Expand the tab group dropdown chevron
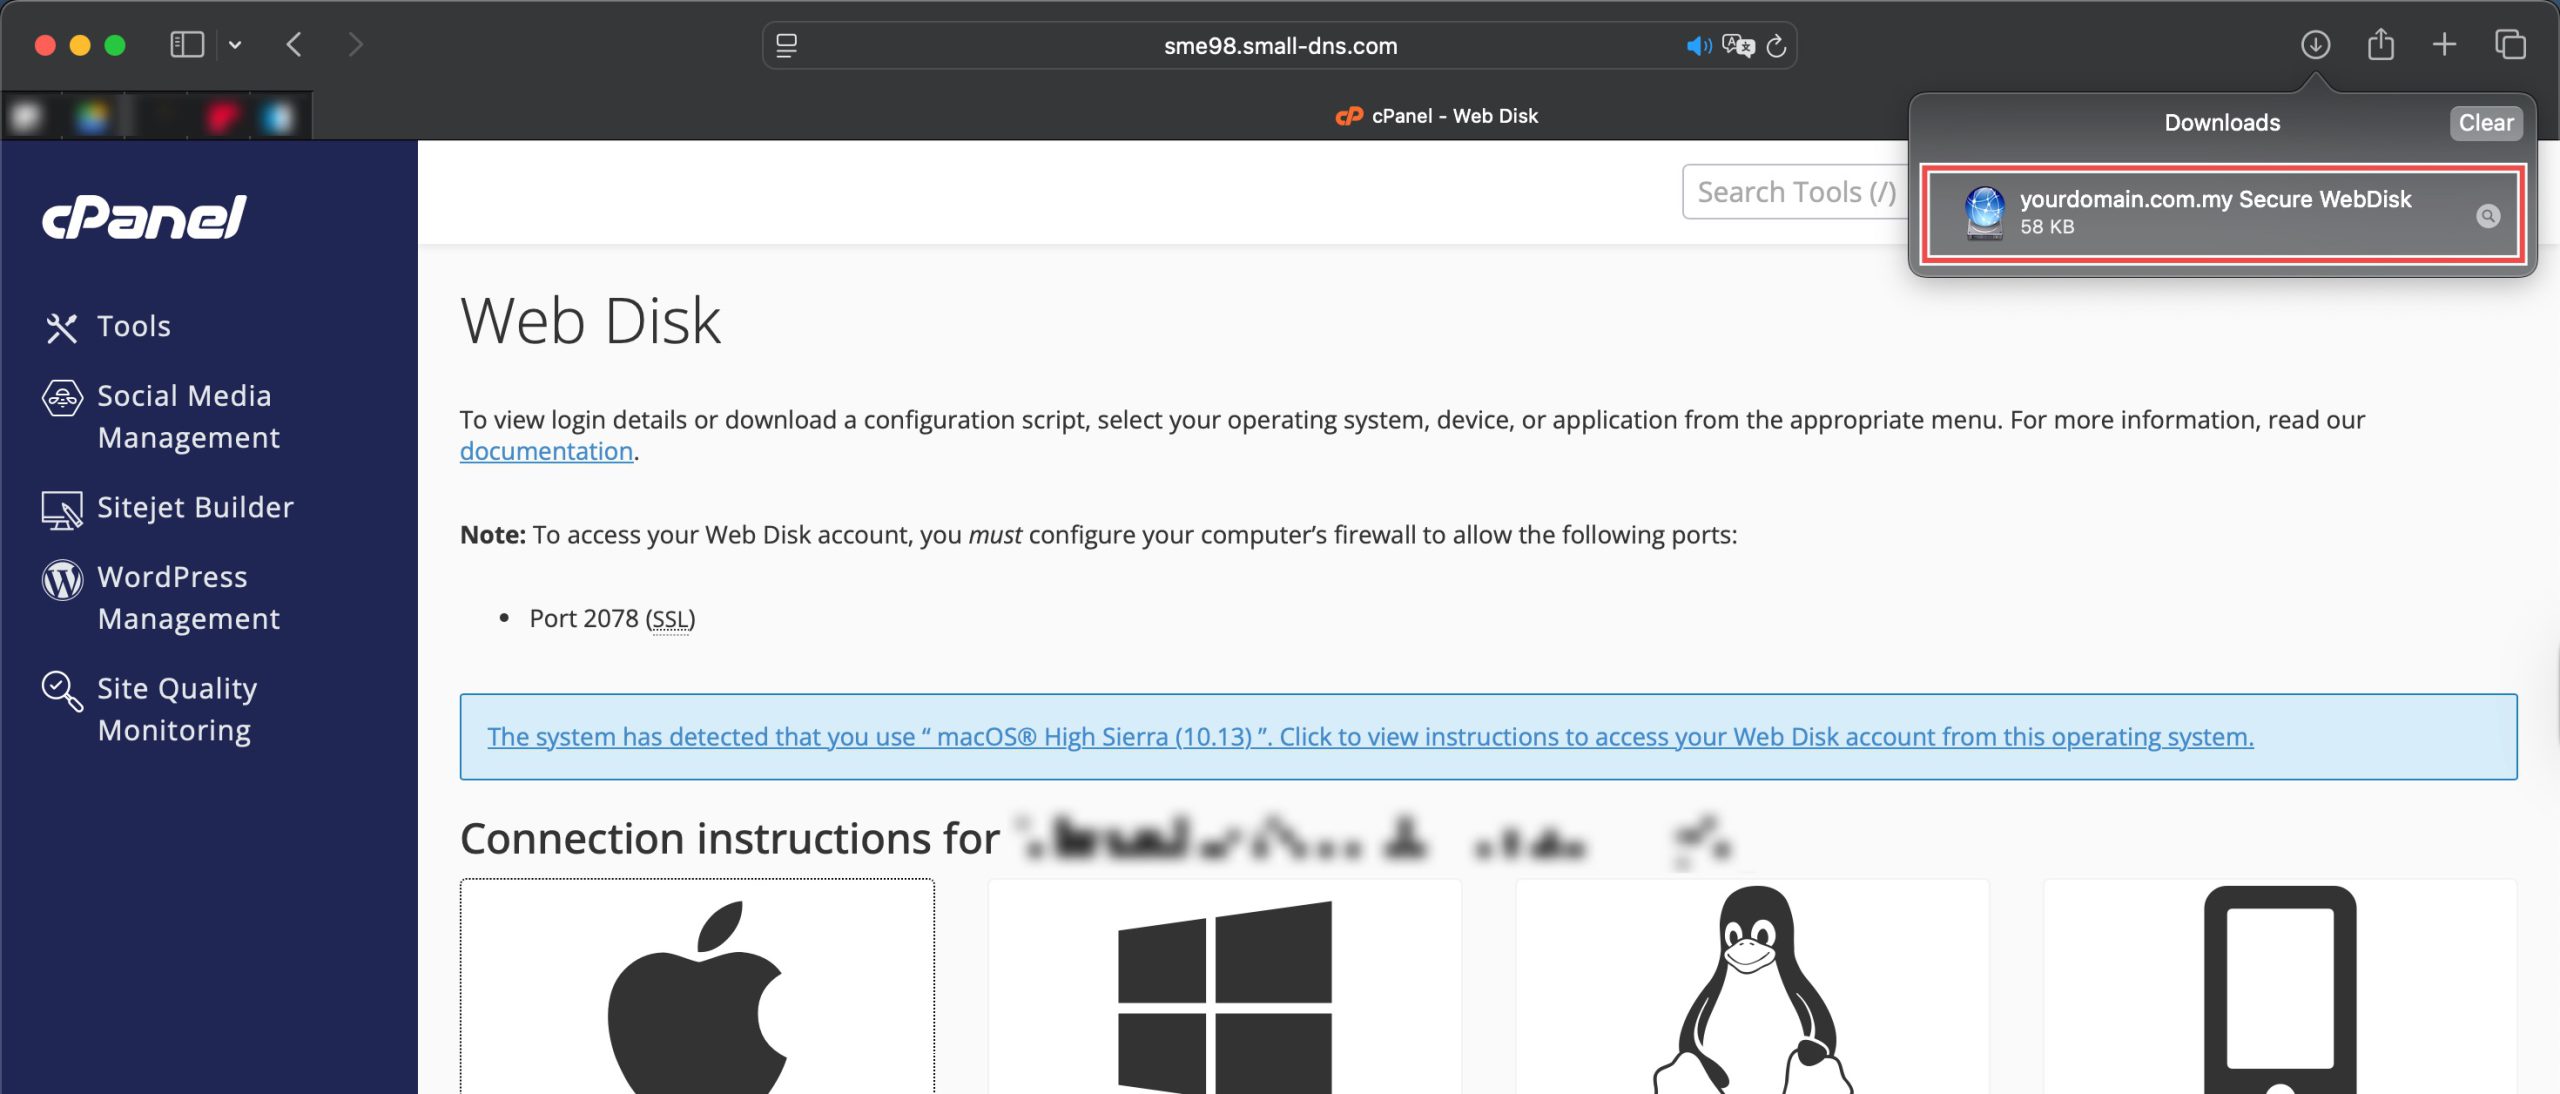The height and width of the screenshot is (1094, 2560). [x=235, y=45]
